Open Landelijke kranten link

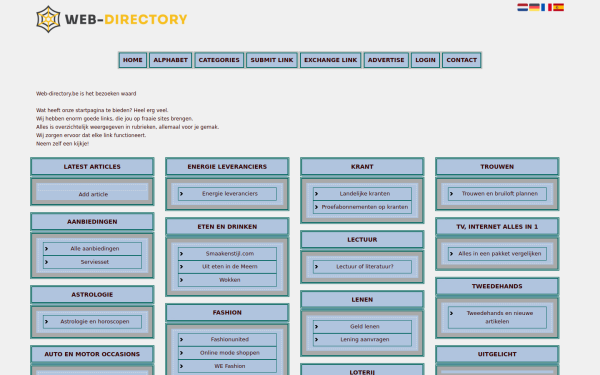tap(365, 194)
